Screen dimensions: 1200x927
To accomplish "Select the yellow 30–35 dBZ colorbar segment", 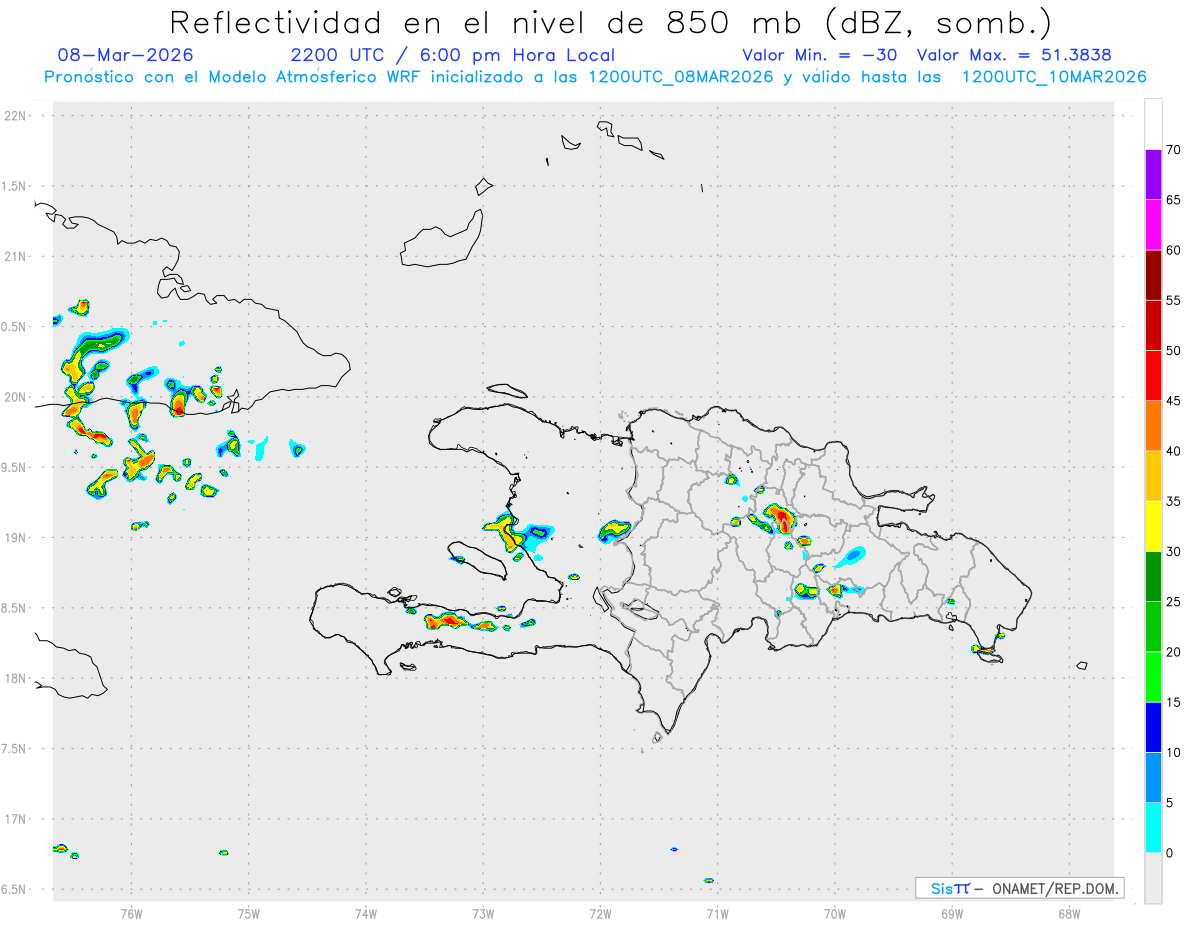I will click(1153, 526).
